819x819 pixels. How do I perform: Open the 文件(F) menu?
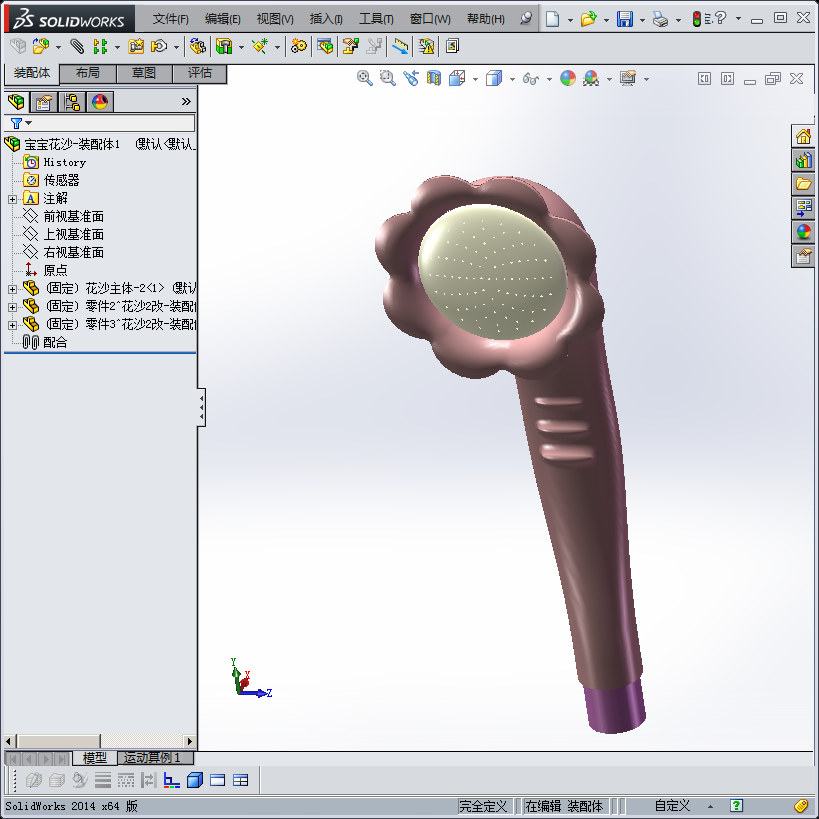[170, 19]
